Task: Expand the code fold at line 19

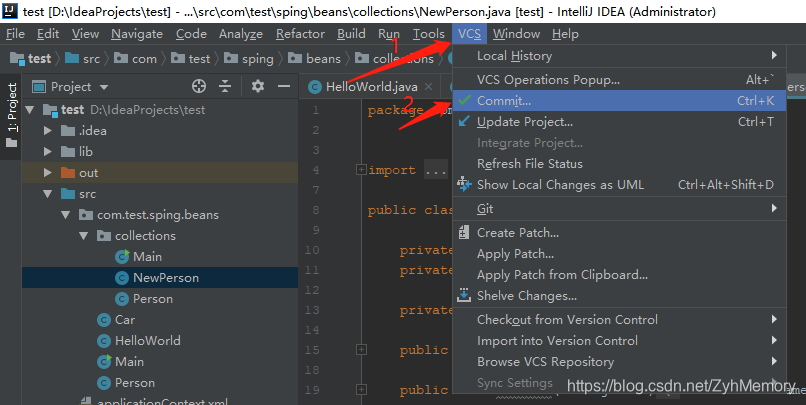Action: pos(361,390)
